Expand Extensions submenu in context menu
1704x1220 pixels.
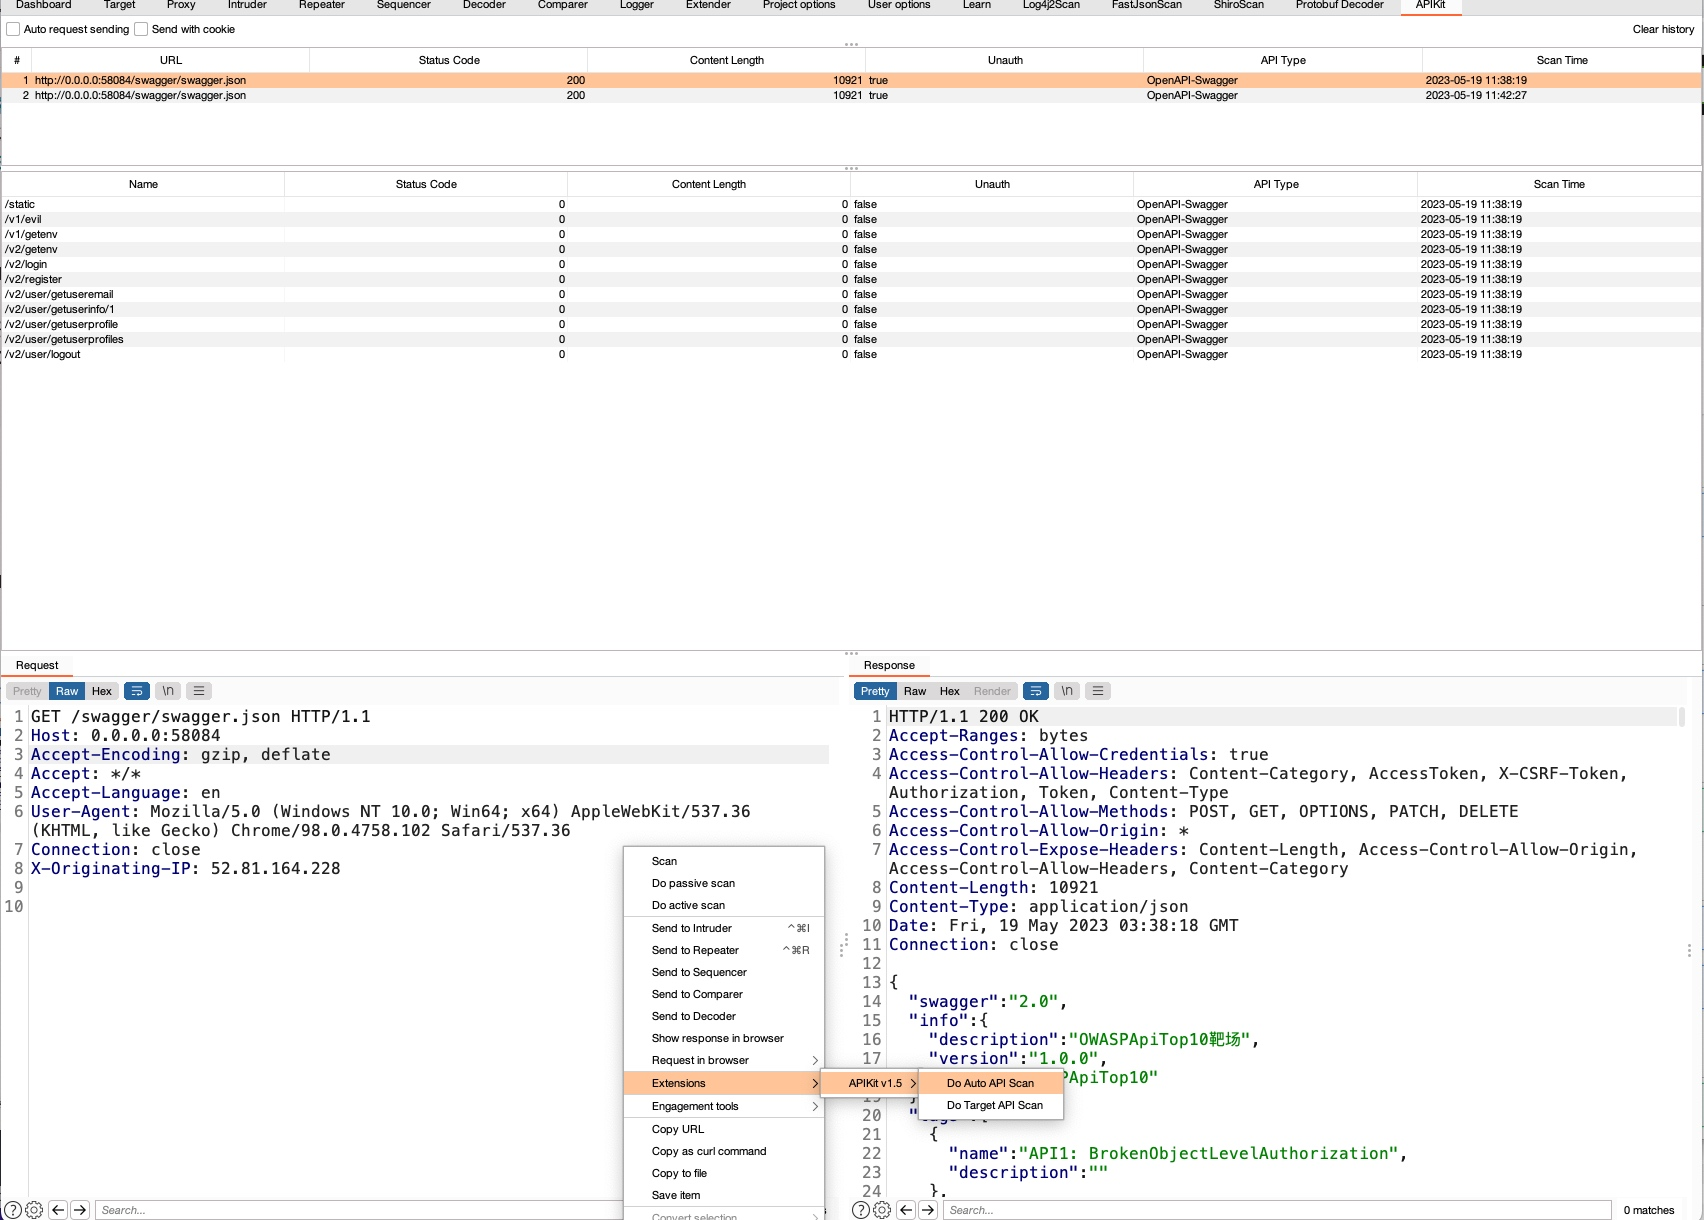(x=722, y=1083)
